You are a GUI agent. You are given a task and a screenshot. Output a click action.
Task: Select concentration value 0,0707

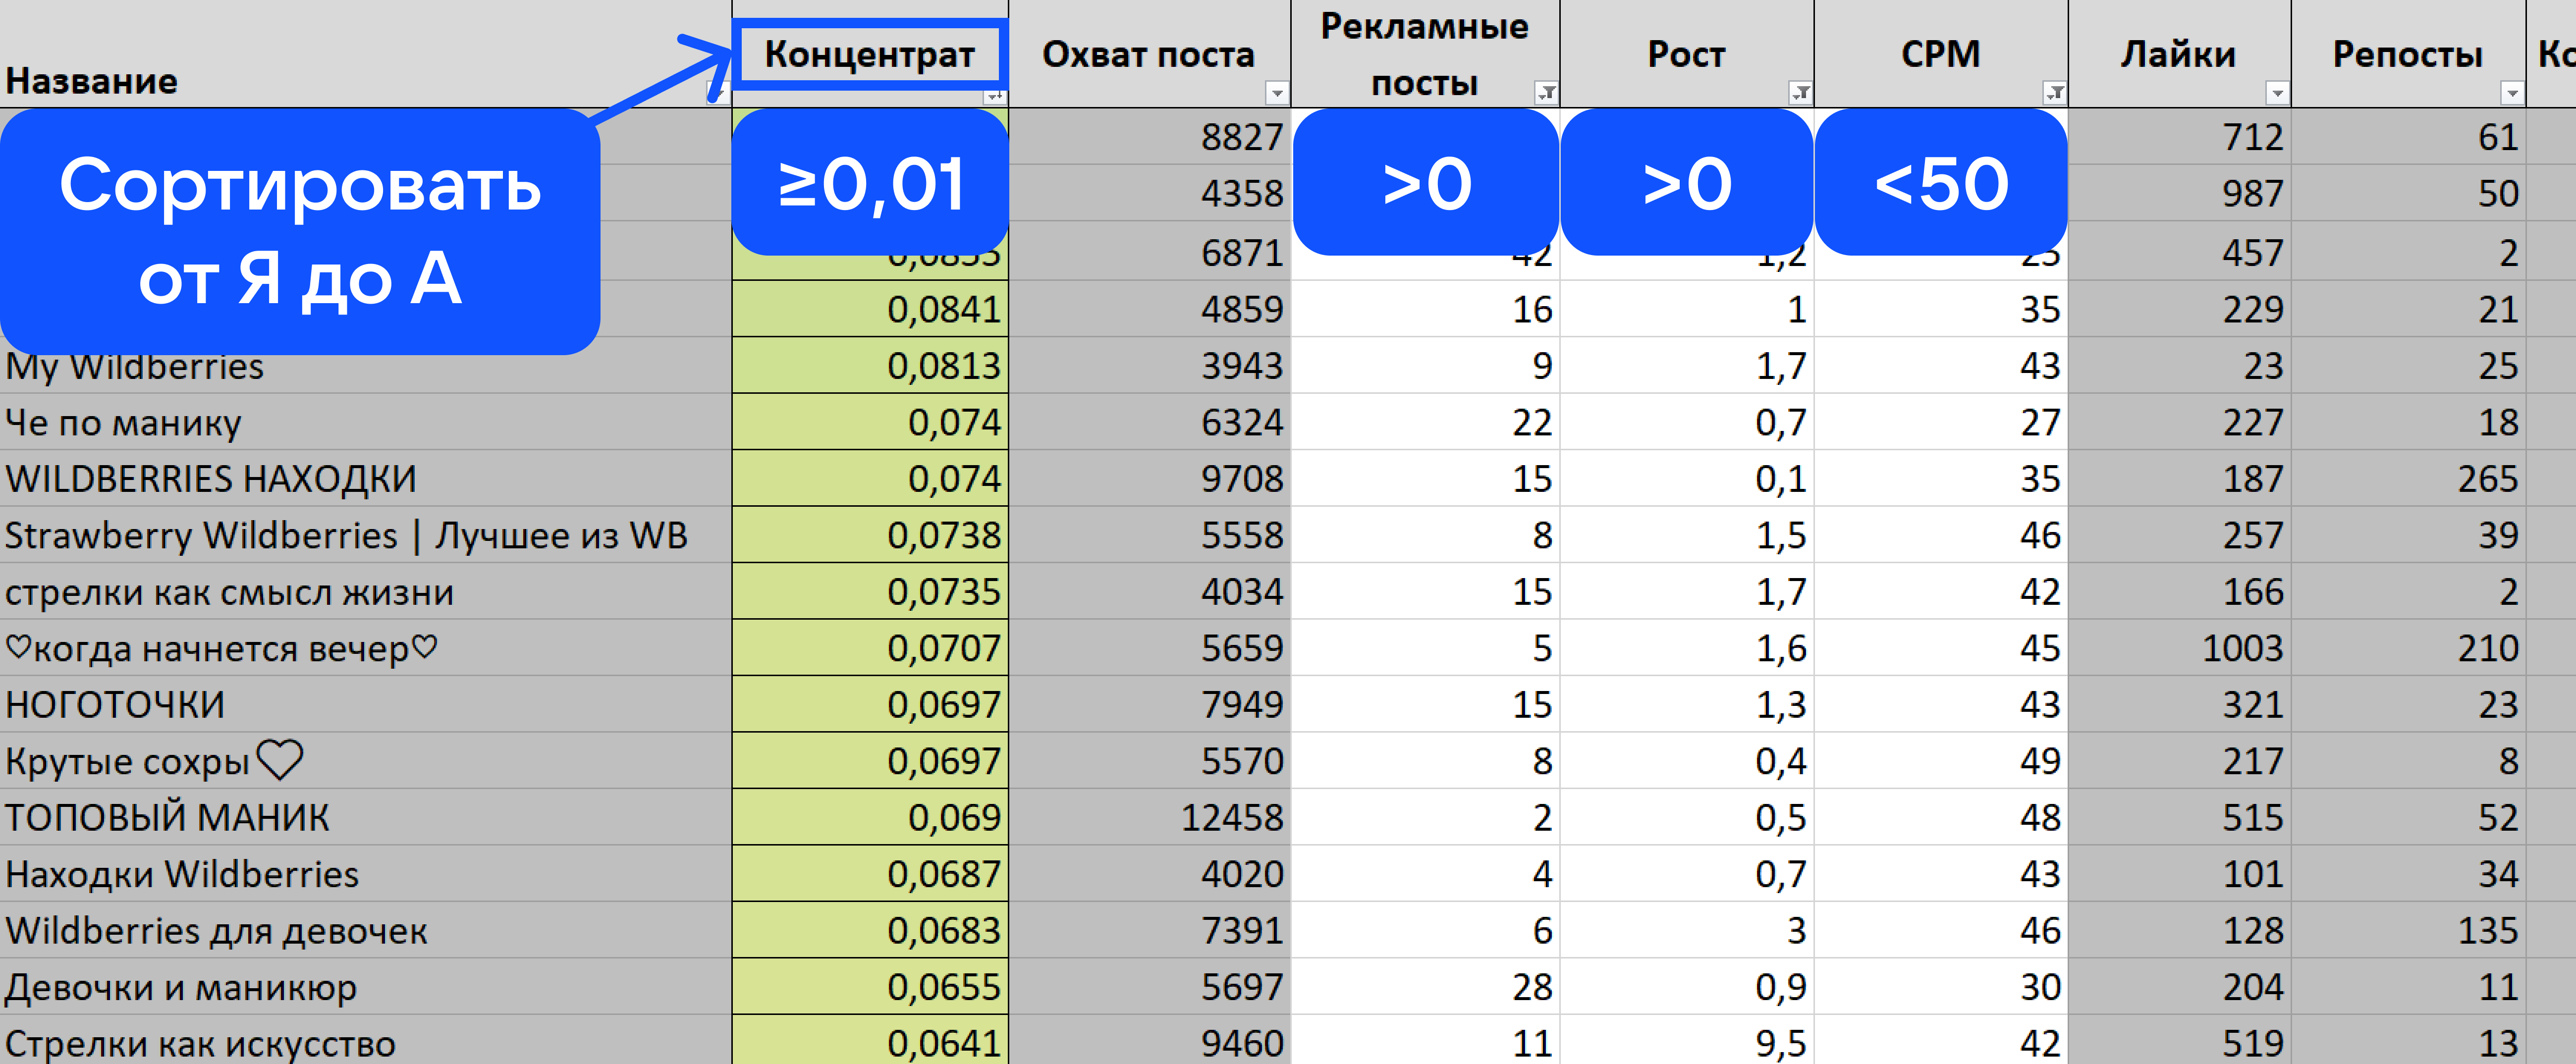pos(871,648)
